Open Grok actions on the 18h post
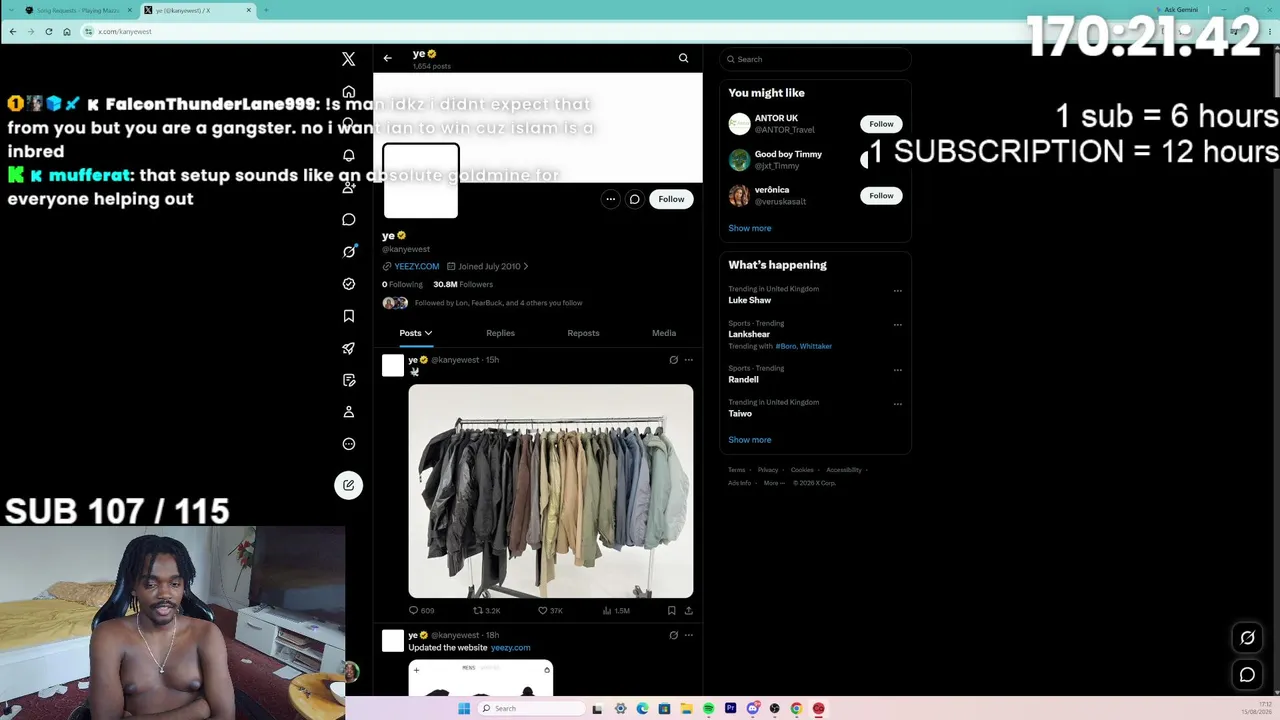The image size is (1280, 720). point(673,635)
